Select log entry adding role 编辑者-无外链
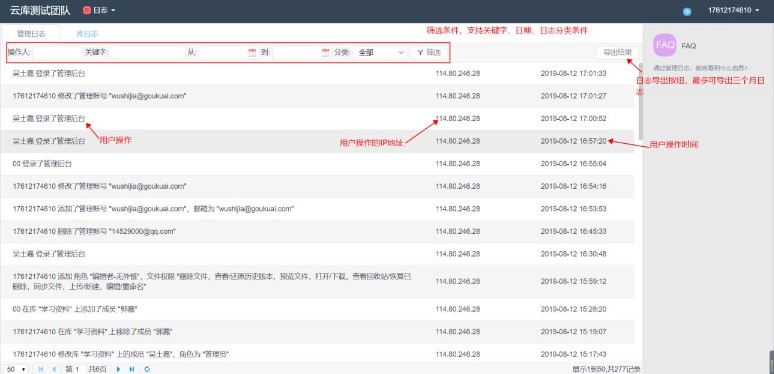774x374 pixels. (317, 281)
